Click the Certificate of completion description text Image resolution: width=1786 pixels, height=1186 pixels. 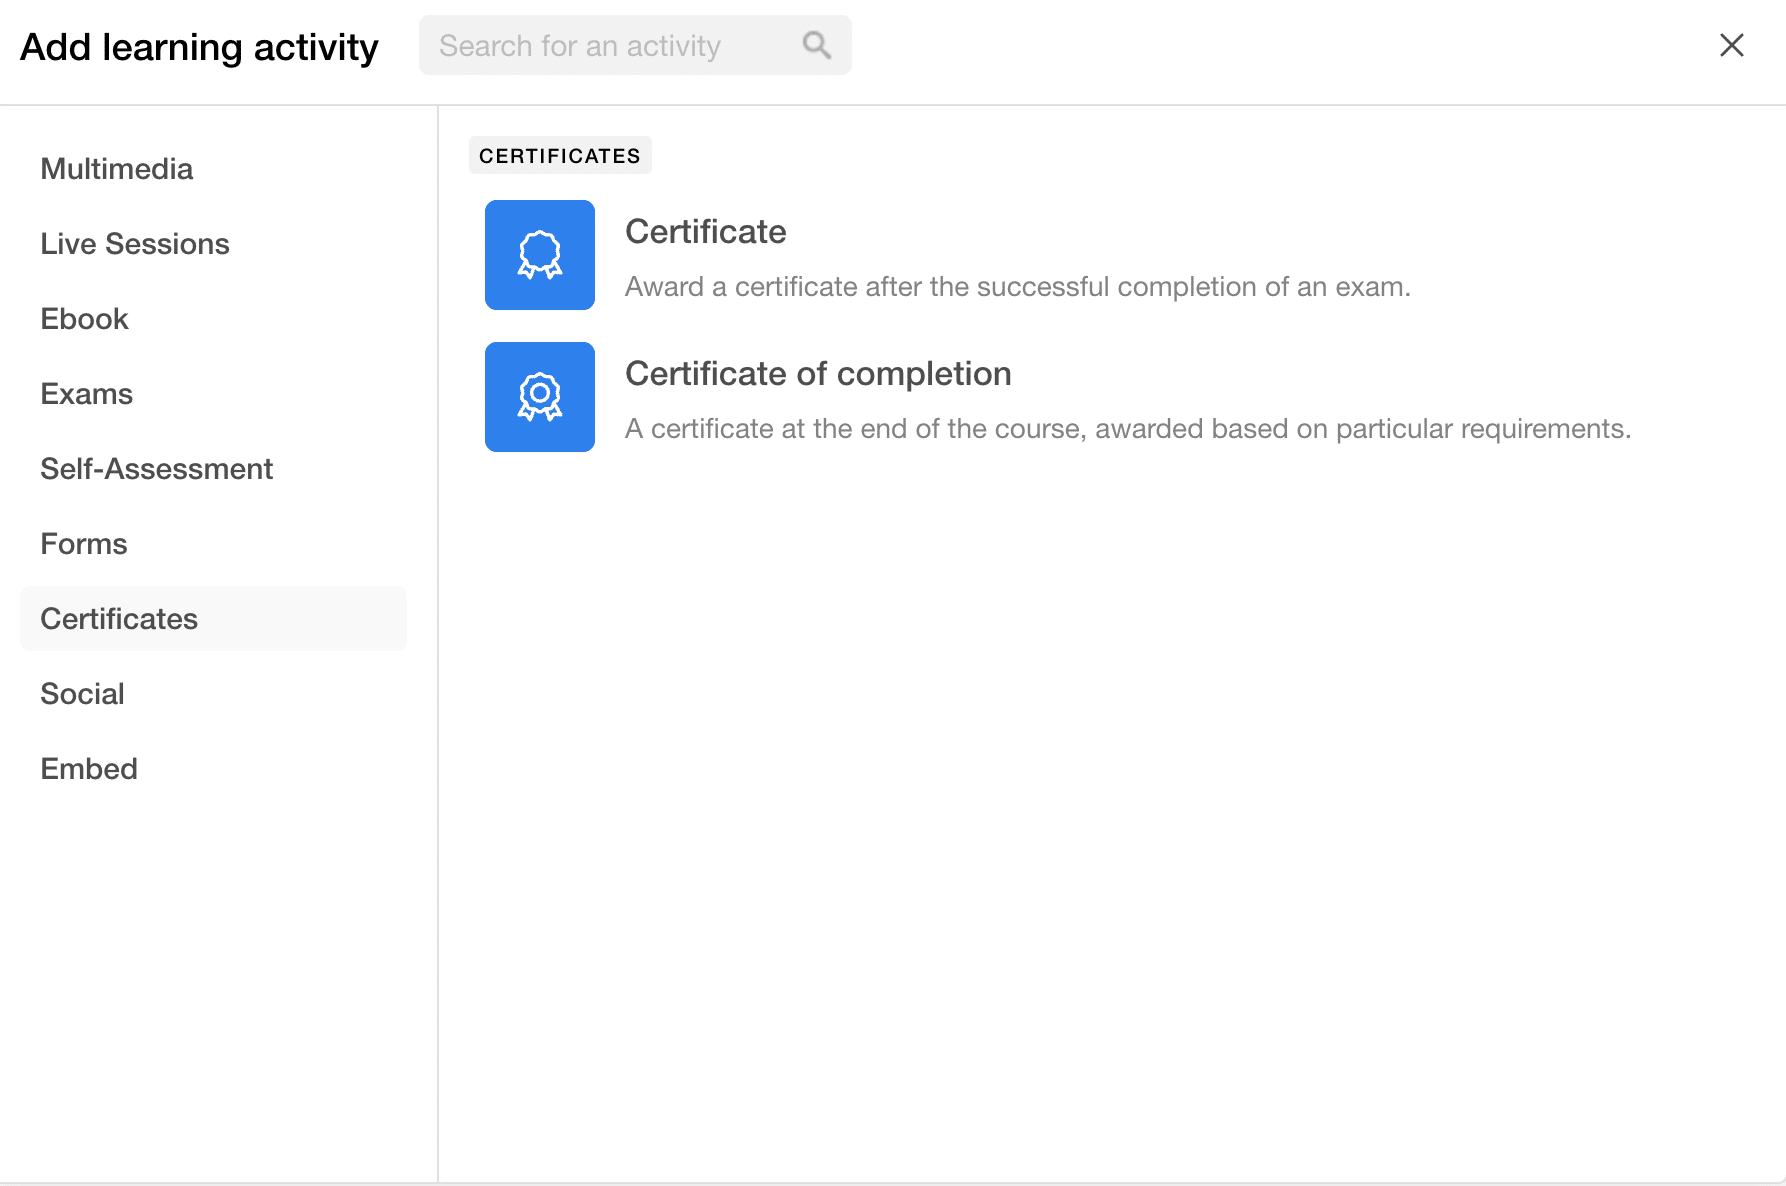[1128, 428]
